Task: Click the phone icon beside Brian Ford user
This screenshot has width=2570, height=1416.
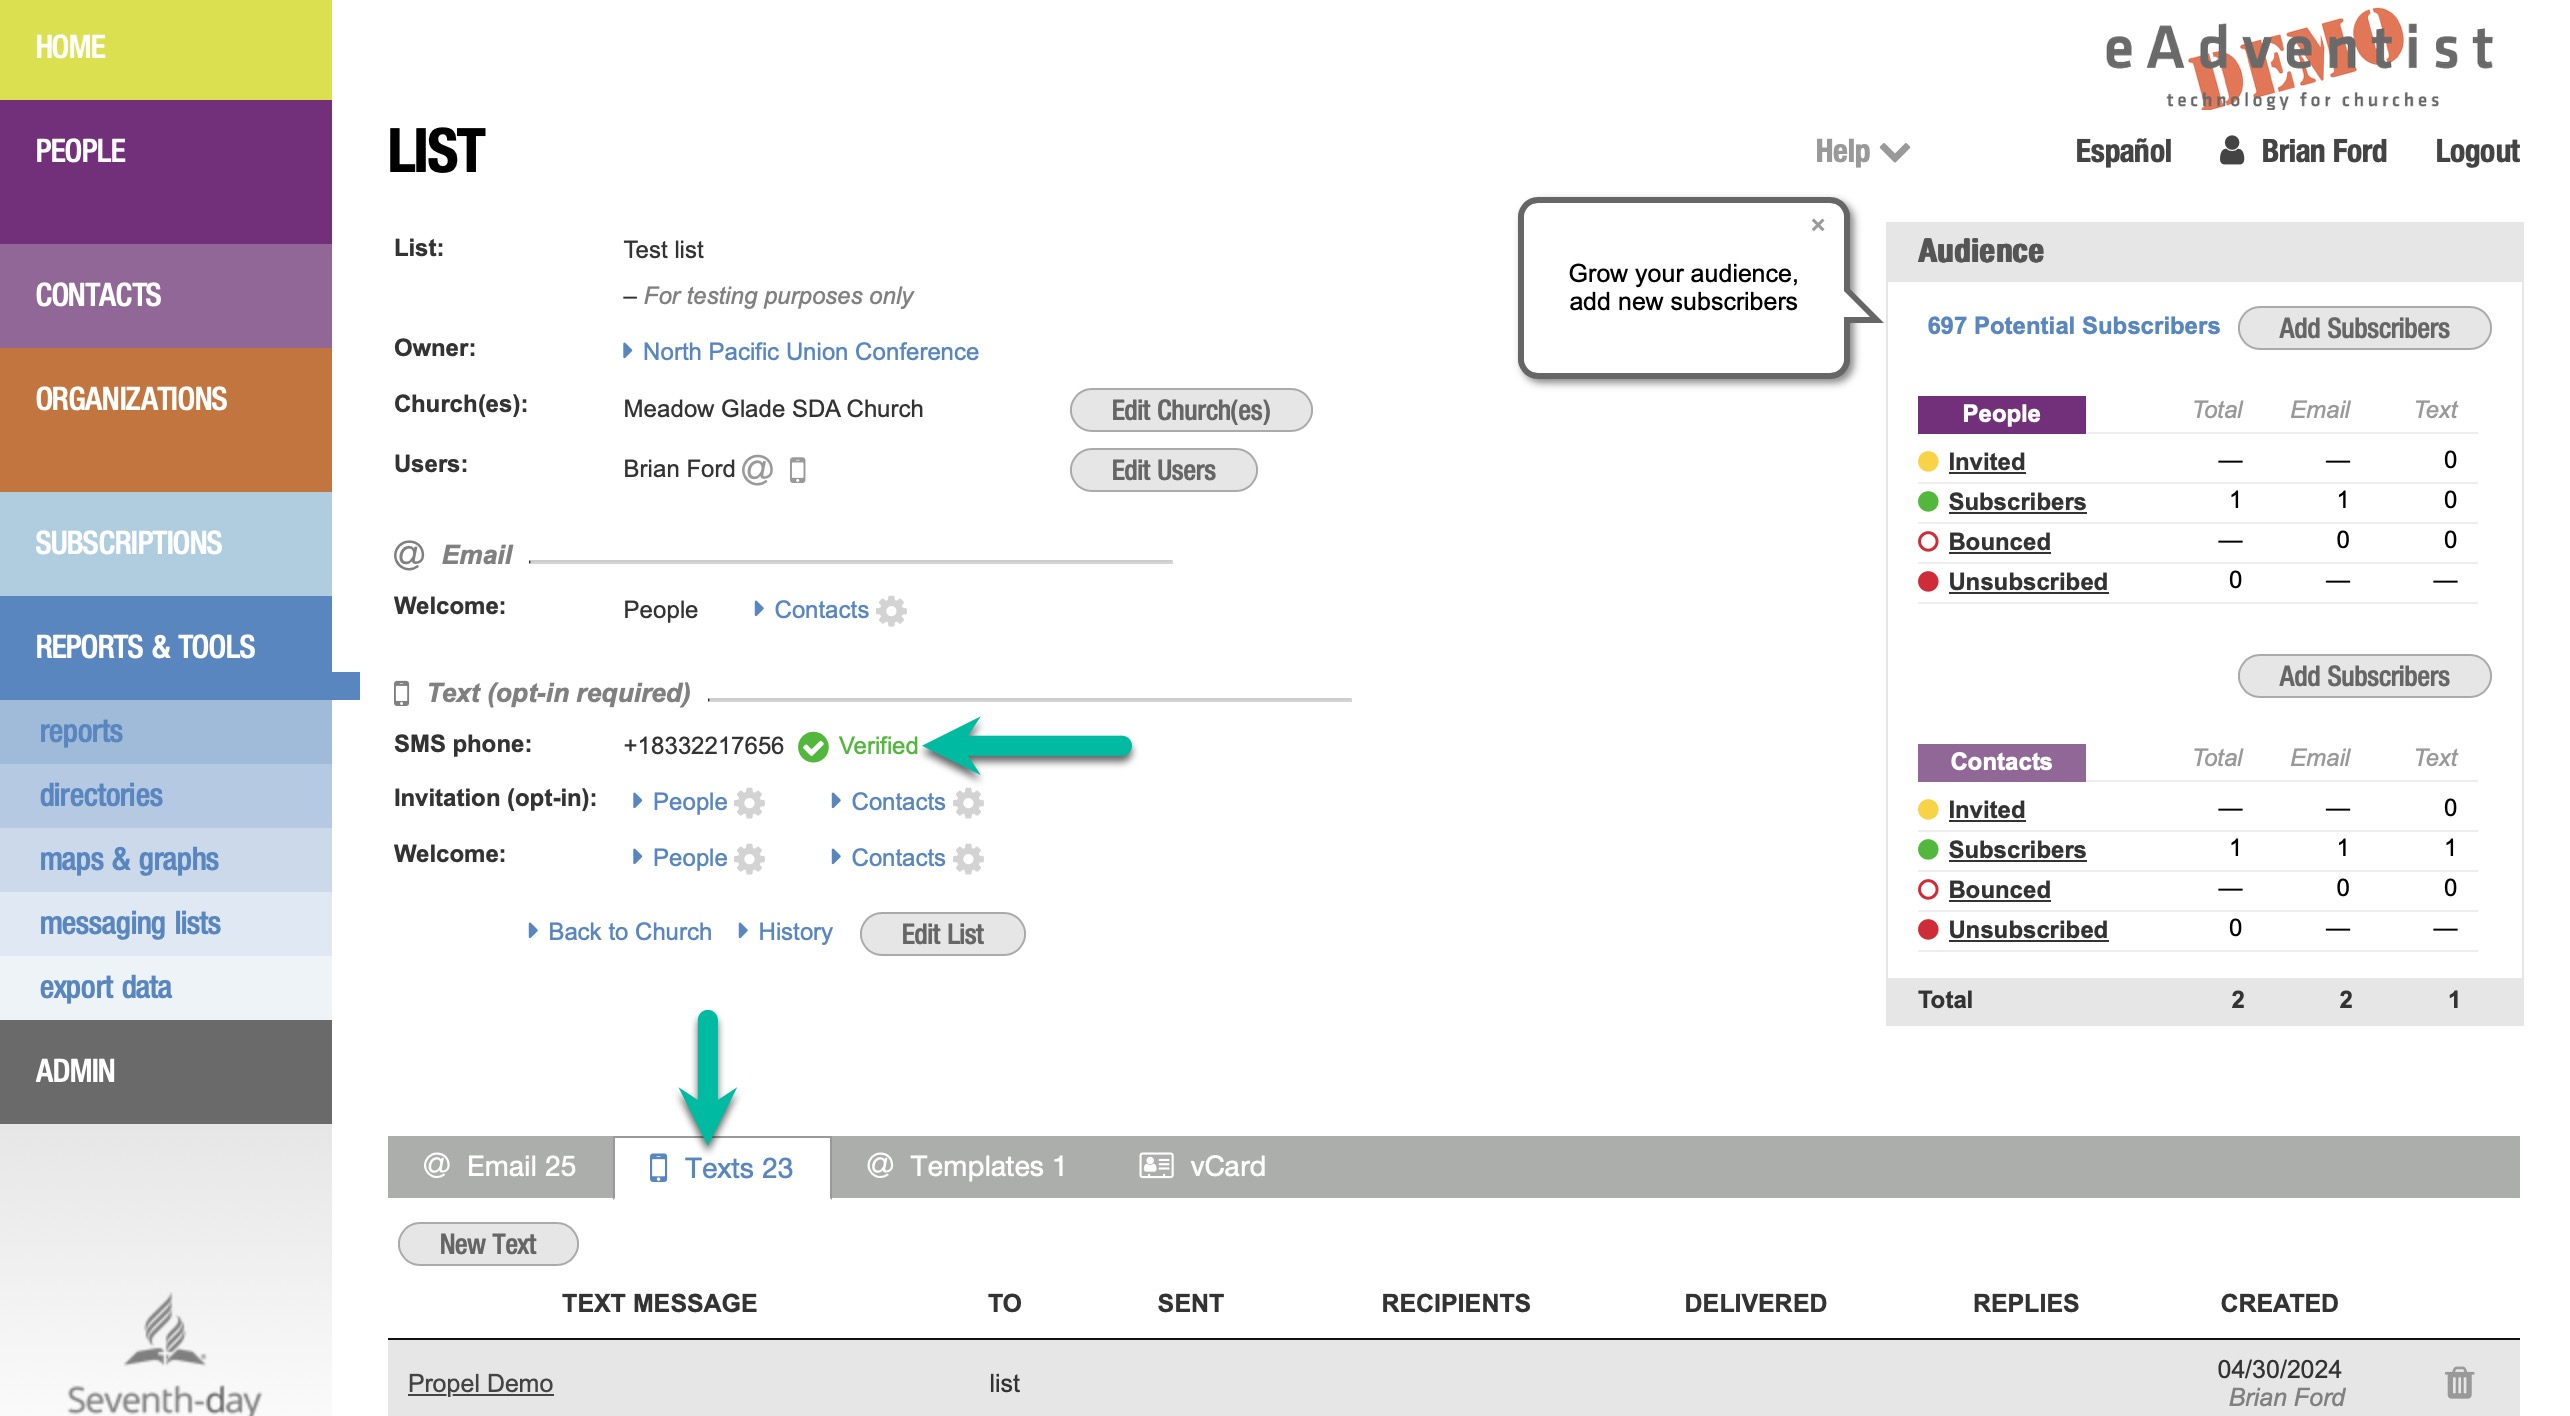Action: [797, 469]
